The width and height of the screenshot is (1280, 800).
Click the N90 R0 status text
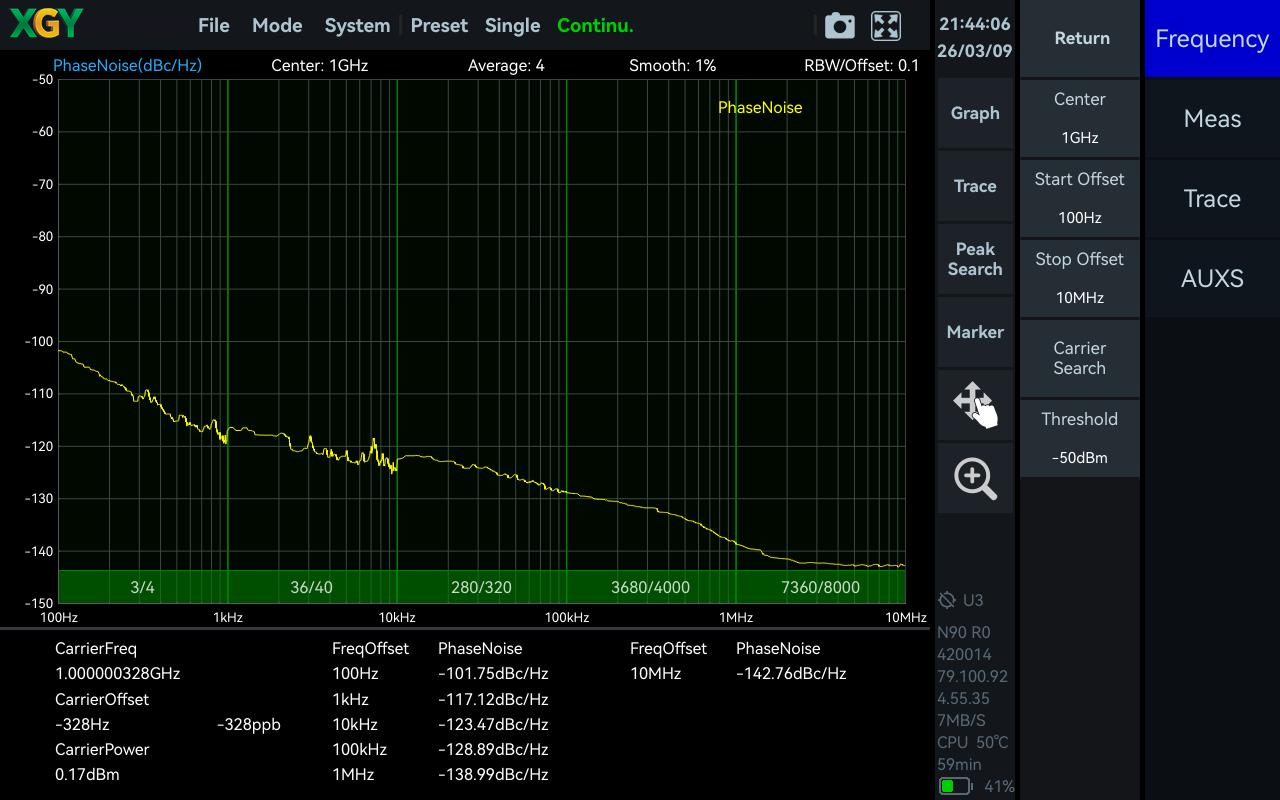click(964, 632)
